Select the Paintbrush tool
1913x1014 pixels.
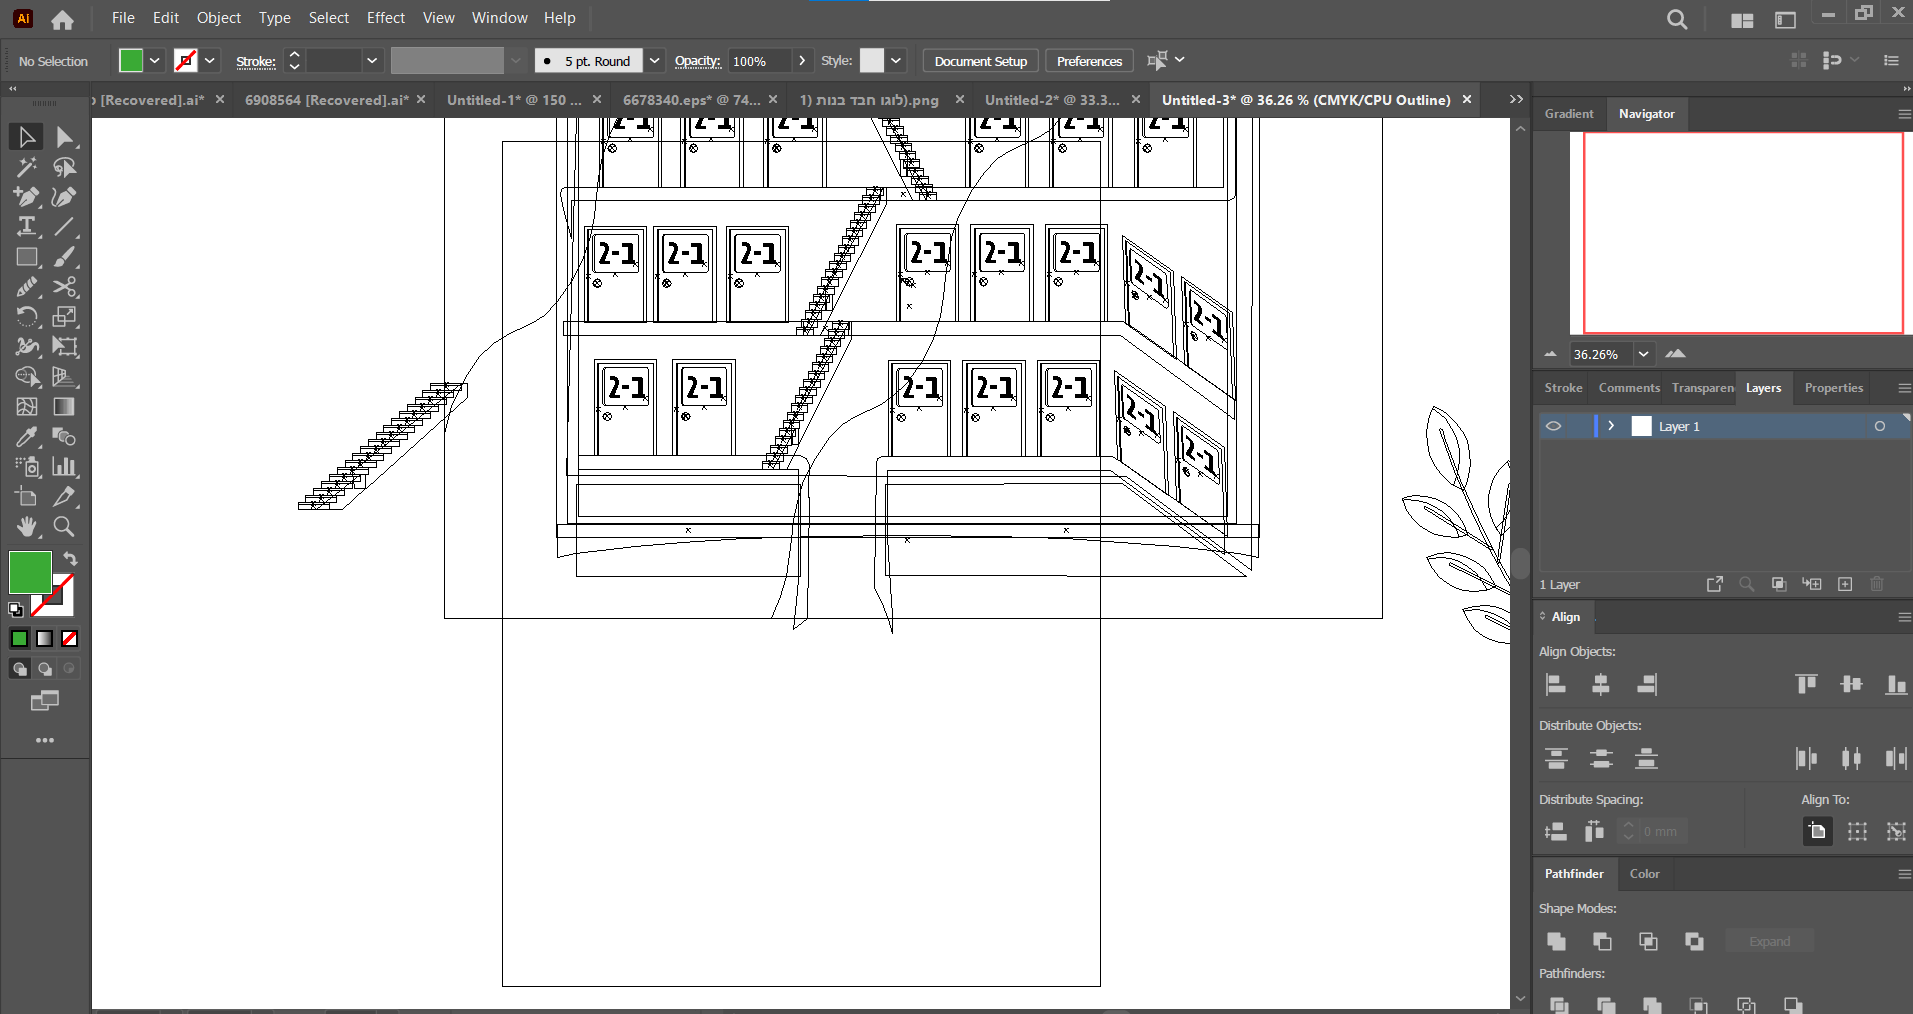[x=65, y=257]
